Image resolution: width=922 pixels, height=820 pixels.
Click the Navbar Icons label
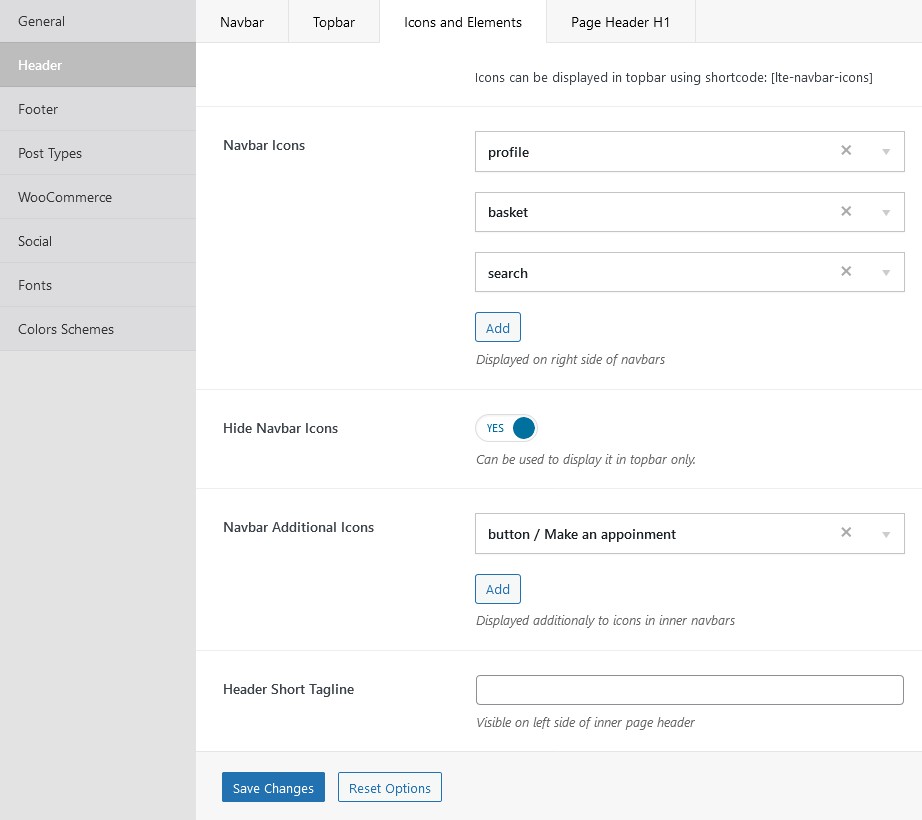tap(264, 145)
